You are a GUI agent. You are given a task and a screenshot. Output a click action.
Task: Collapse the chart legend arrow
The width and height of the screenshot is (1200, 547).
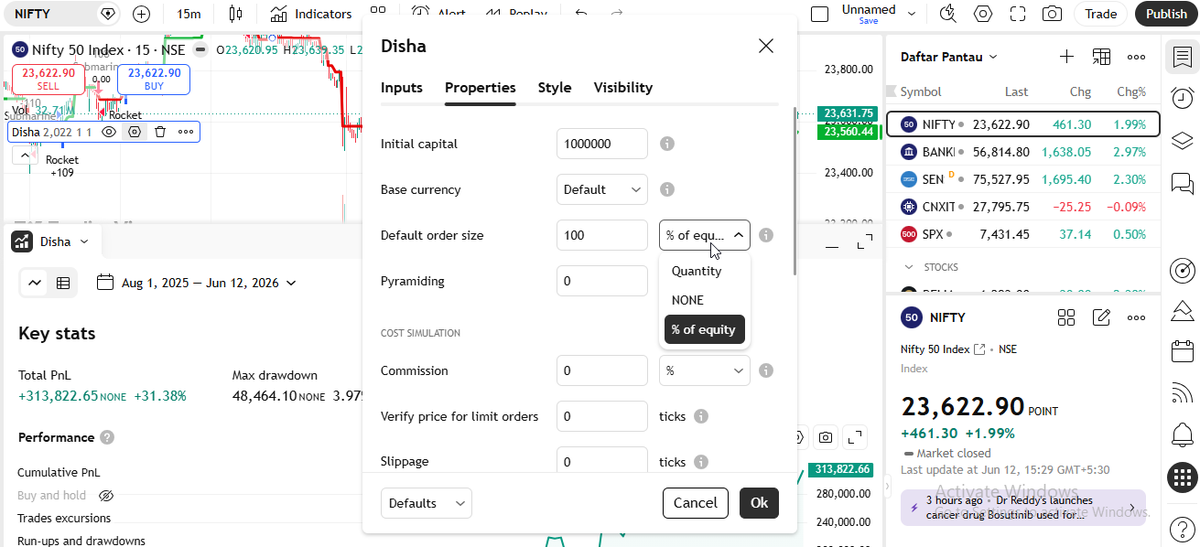click(24, 155)
